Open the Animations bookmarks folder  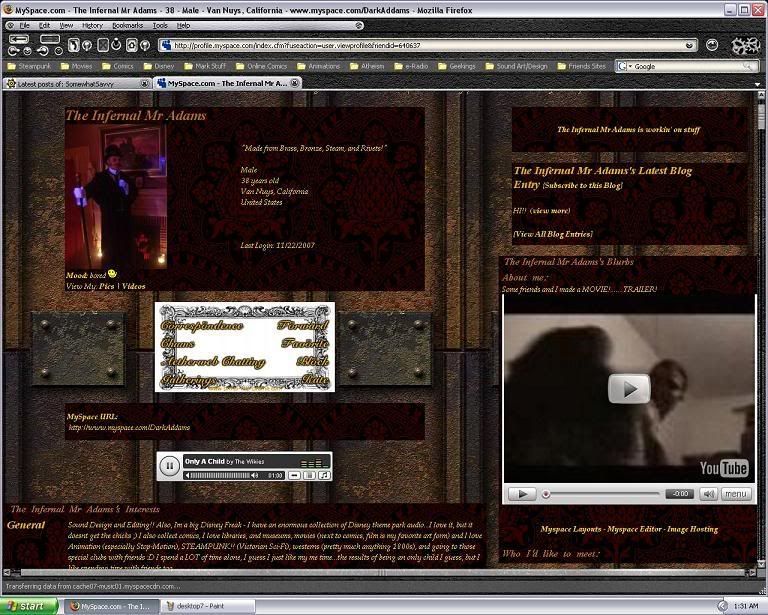coord(318,66)
